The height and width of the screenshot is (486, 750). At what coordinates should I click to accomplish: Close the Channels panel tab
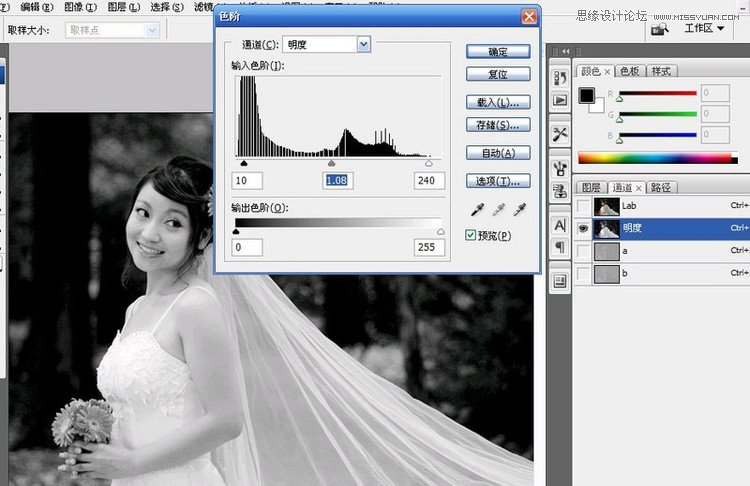638,188
